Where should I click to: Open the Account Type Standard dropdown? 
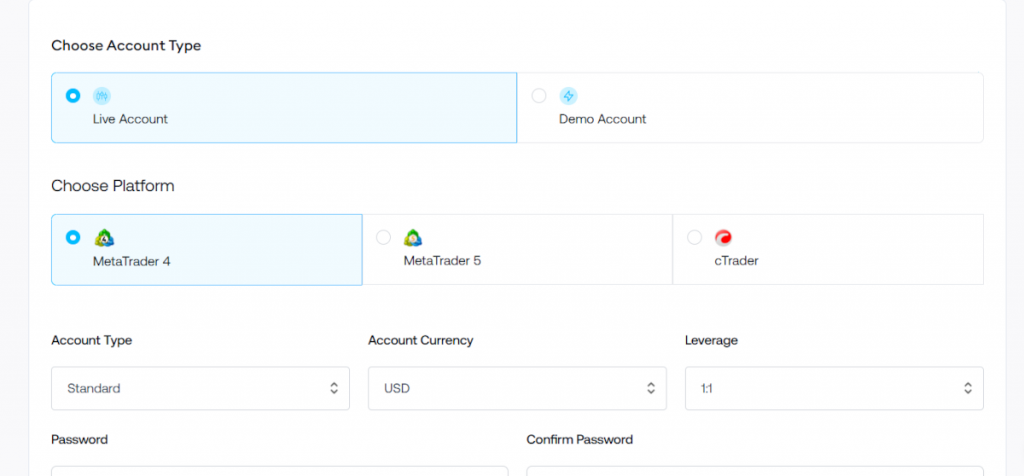point(200,389)
